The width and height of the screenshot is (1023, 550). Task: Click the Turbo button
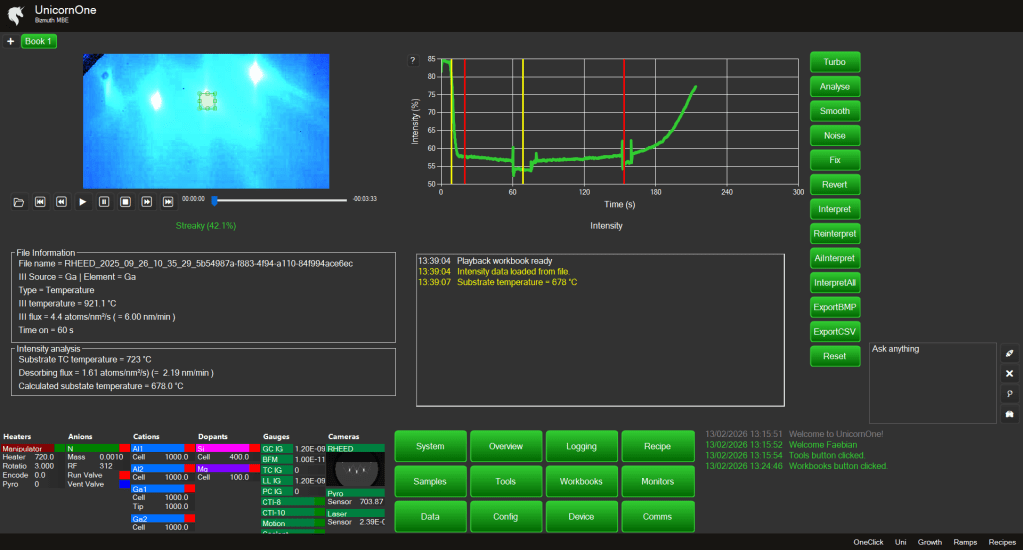(x=834, y=62)
